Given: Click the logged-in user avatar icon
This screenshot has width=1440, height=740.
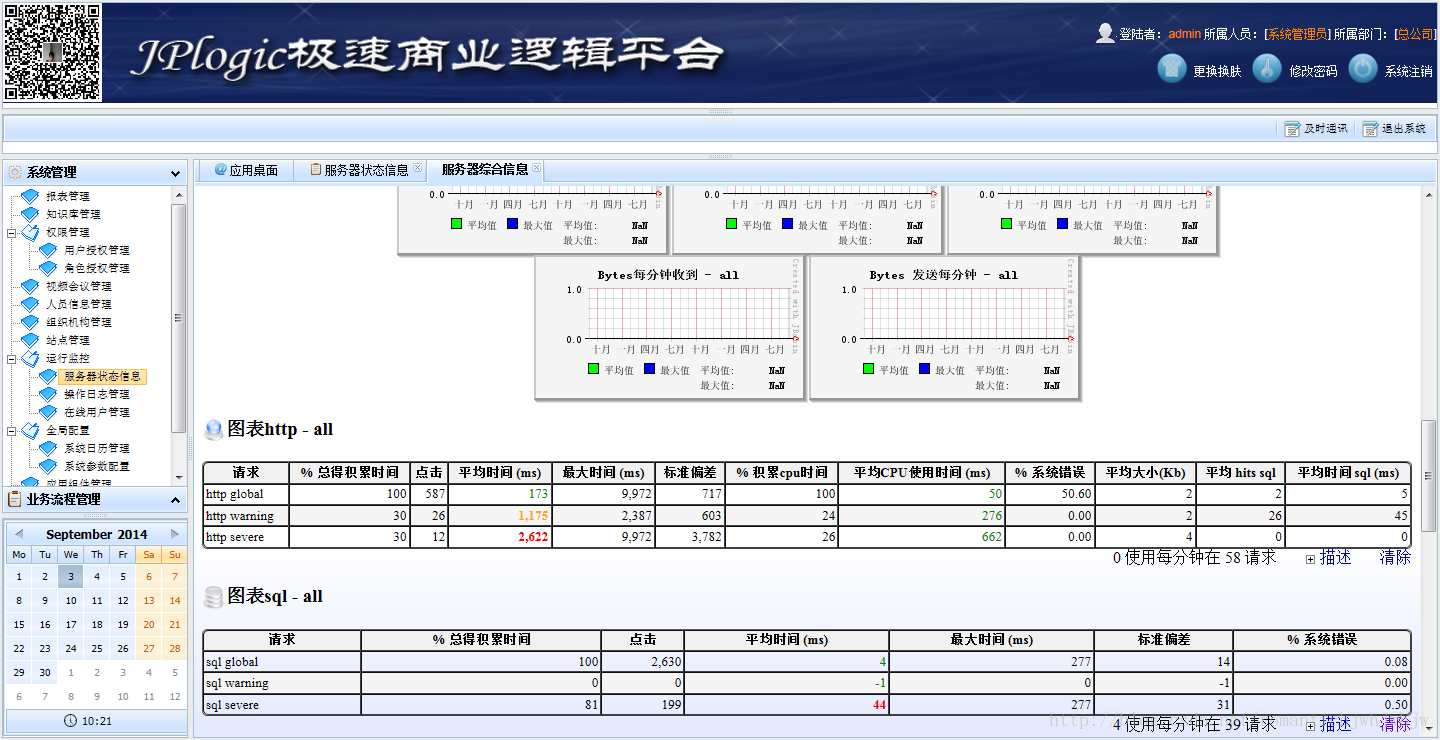Looking at the screenshot, I should coord(1105,33).
